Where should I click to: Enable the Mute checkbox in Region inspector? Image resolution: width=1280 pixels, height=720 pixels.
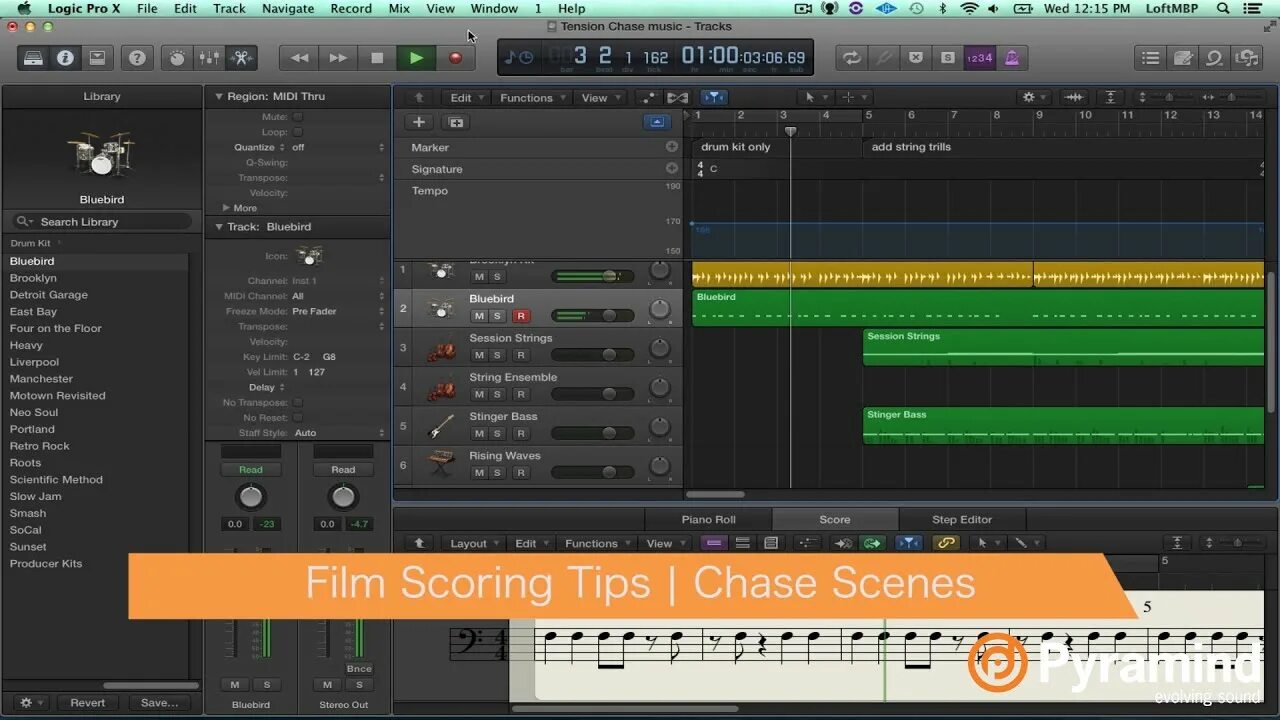point(297,117)
